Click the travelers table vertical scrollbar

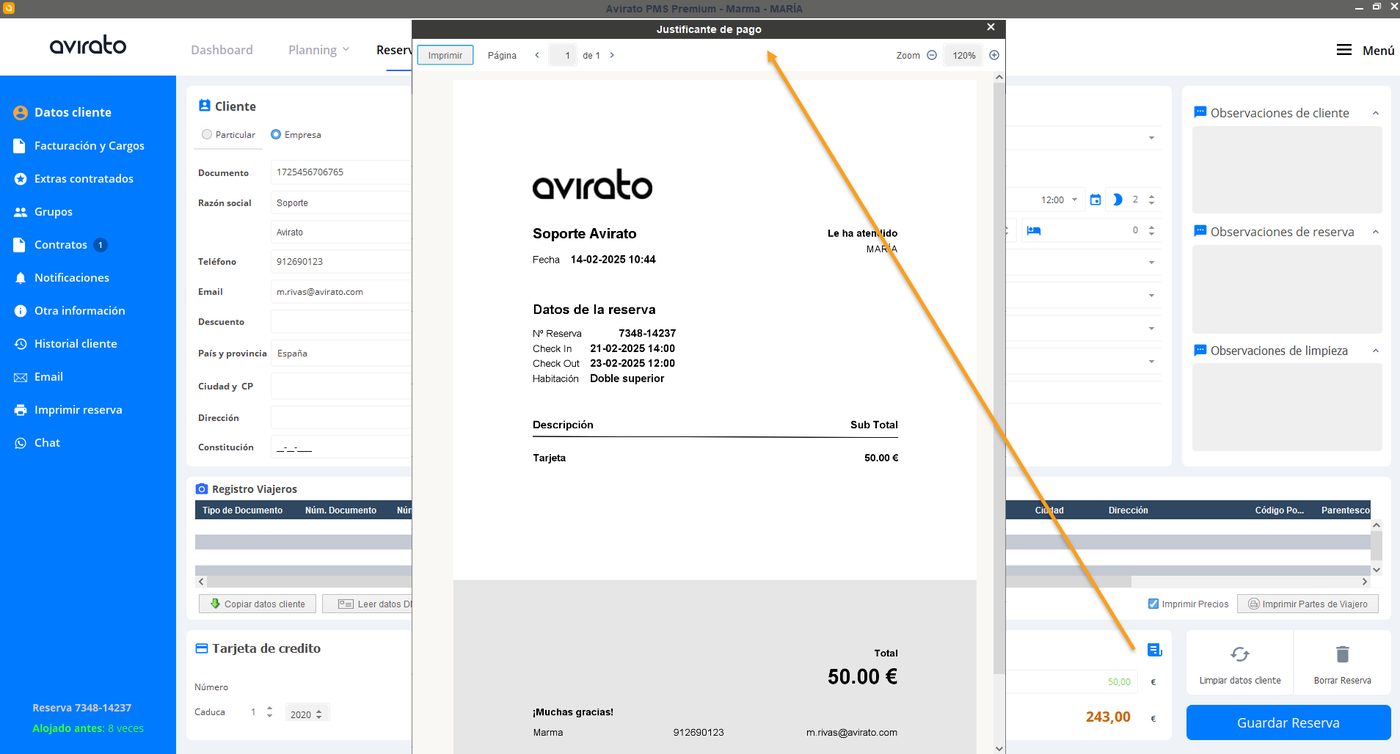1376,545
